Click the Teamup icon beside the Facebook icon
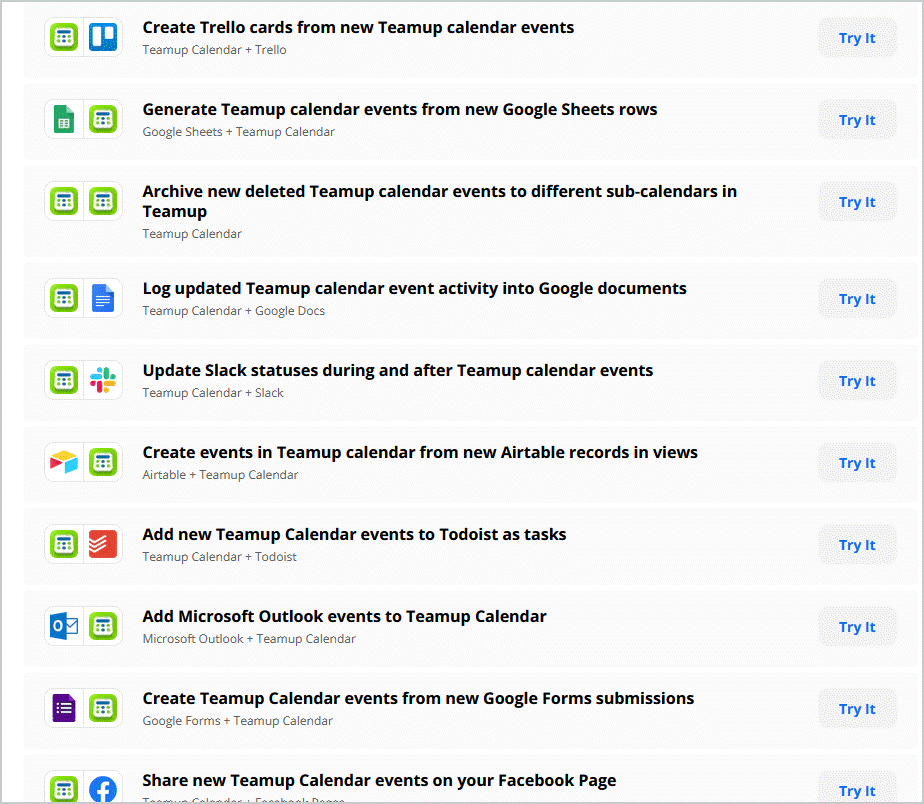The width and height of the screenshot is (924, 804). click(x=64, y=789)
